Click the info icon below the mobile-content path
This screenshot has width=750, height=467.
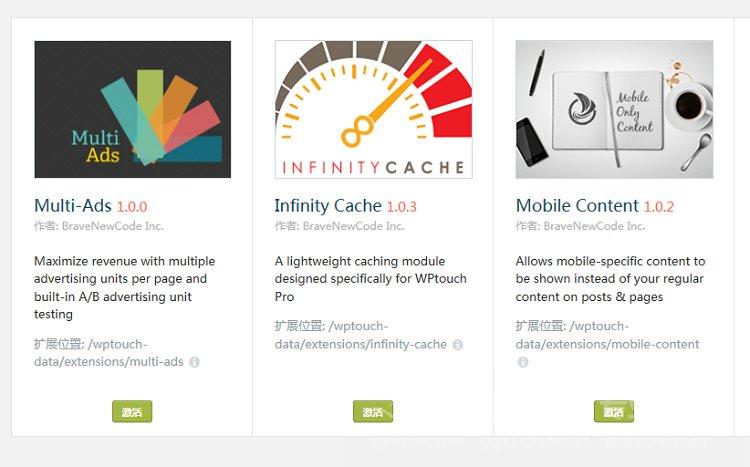coord(523,362)
